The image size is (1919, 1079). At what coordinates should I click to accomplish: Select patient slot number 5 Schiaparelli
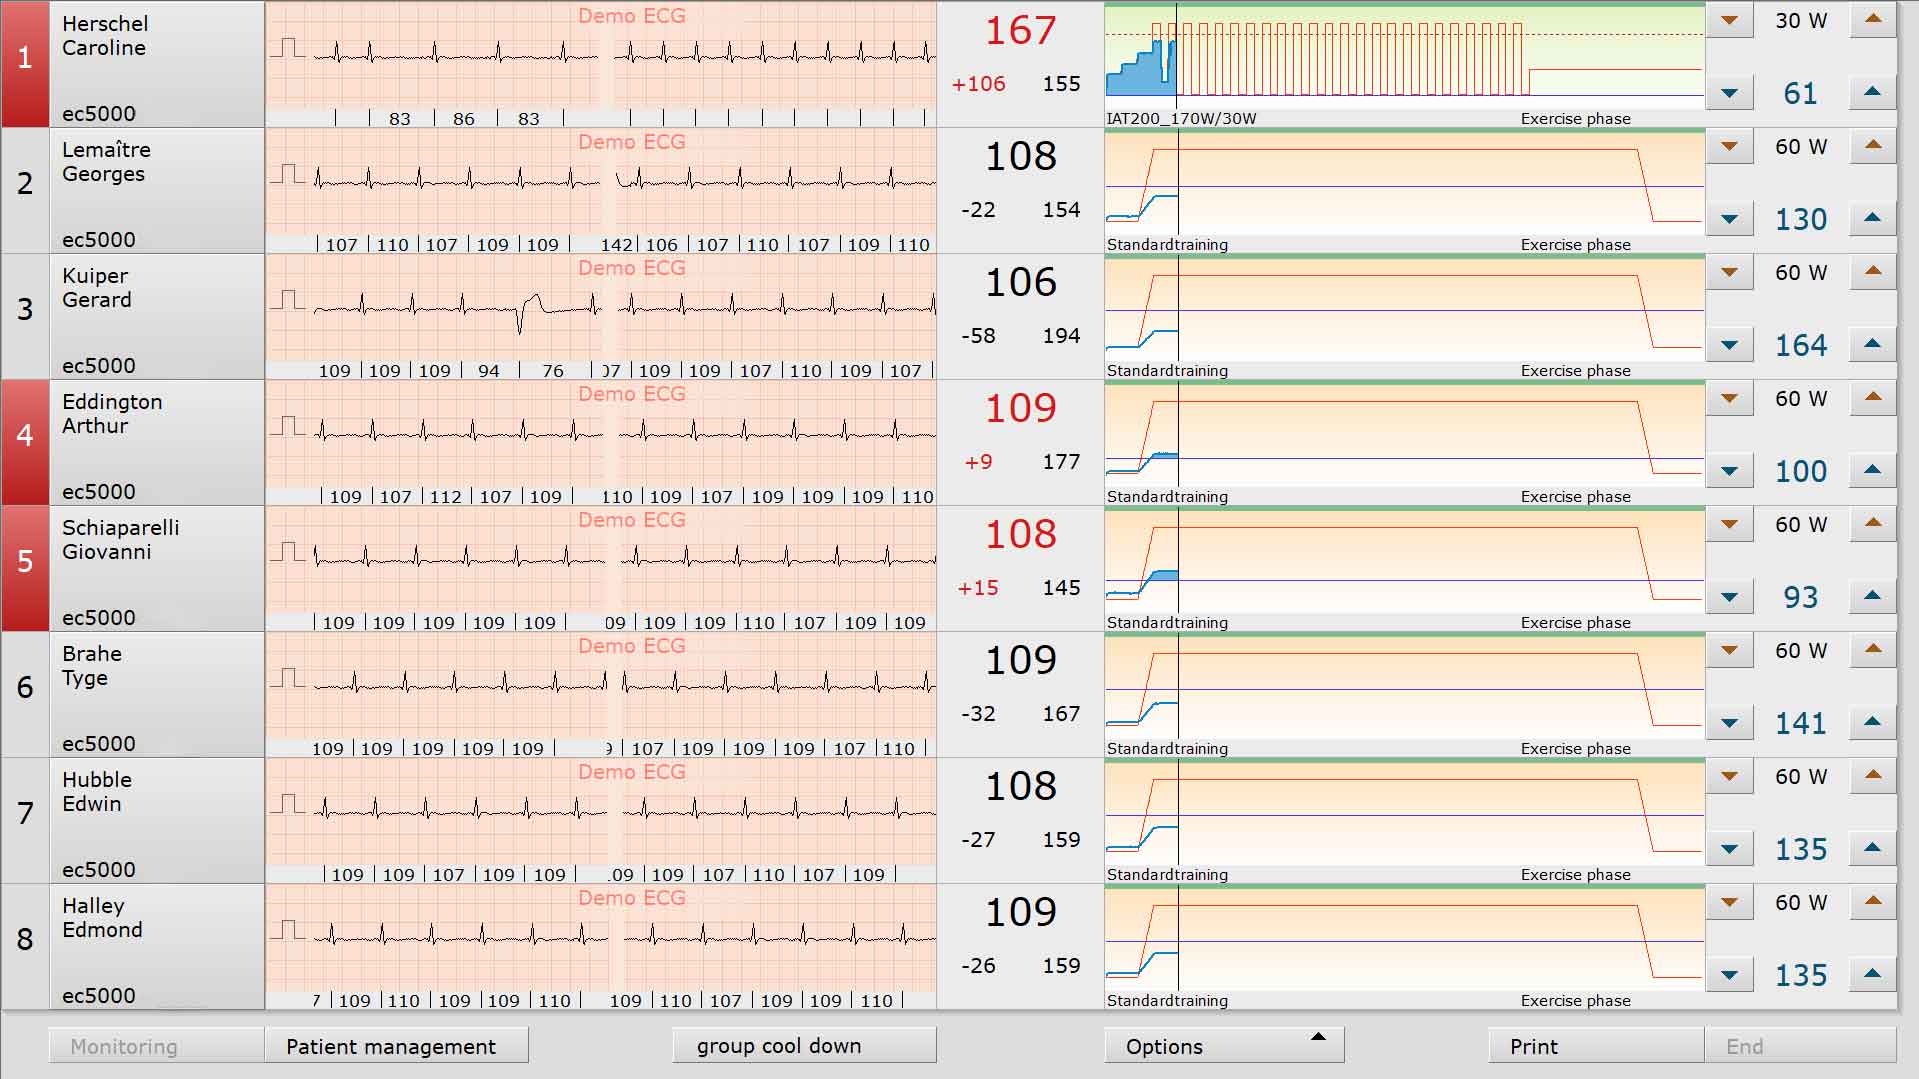click(25, 568)
